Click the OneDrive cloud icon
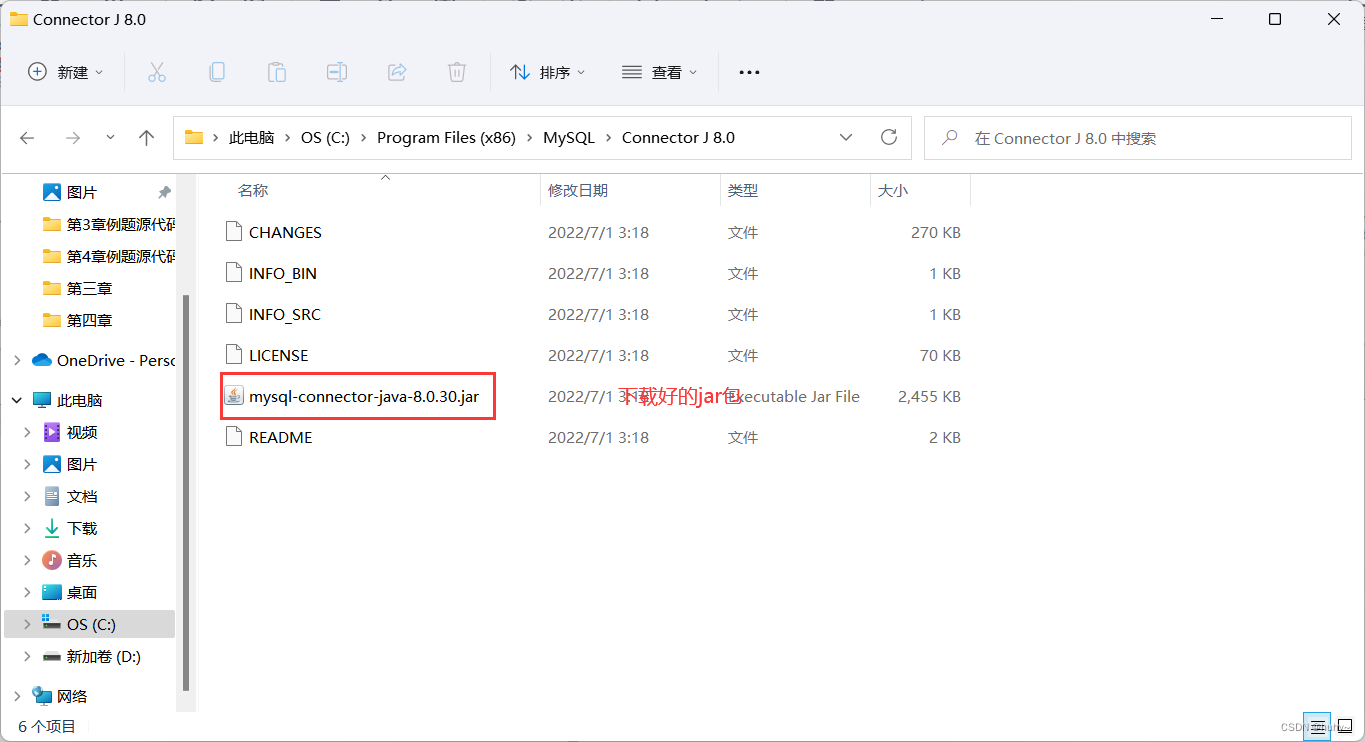This screenshot has width=1365, height=742. pos(42,360)
